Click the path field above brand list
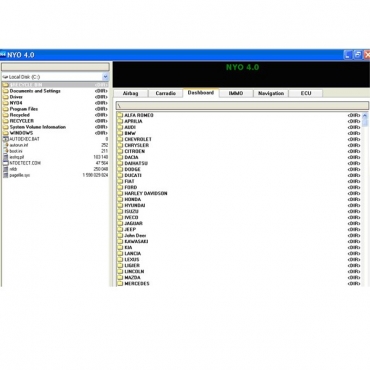Screen dimensions: 370x370 coord(242,106)
